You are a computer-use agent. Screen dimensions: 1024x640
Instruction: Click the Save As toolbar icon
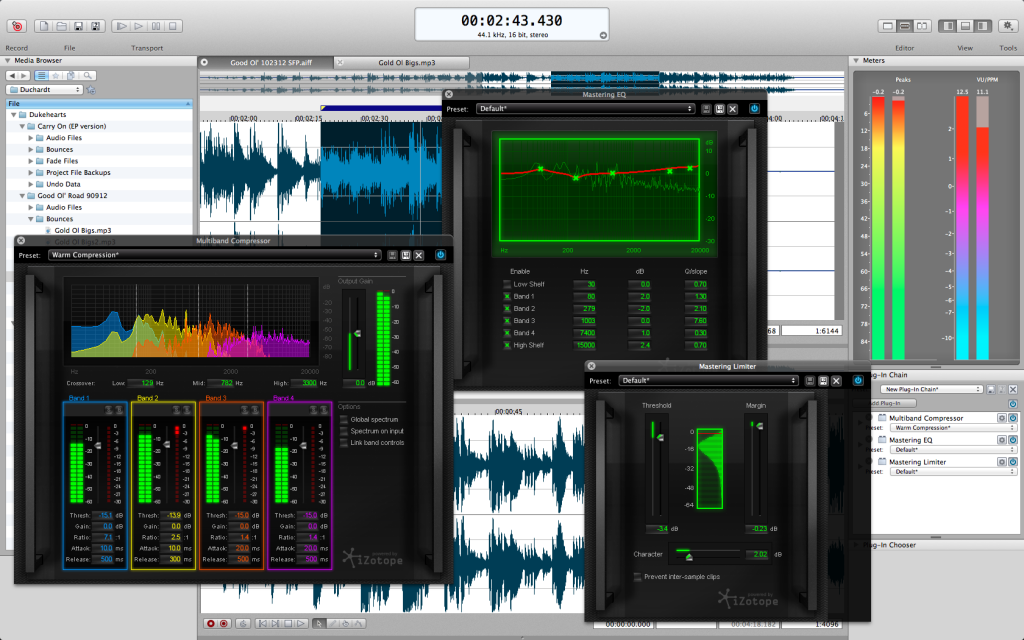click(96, 26)
